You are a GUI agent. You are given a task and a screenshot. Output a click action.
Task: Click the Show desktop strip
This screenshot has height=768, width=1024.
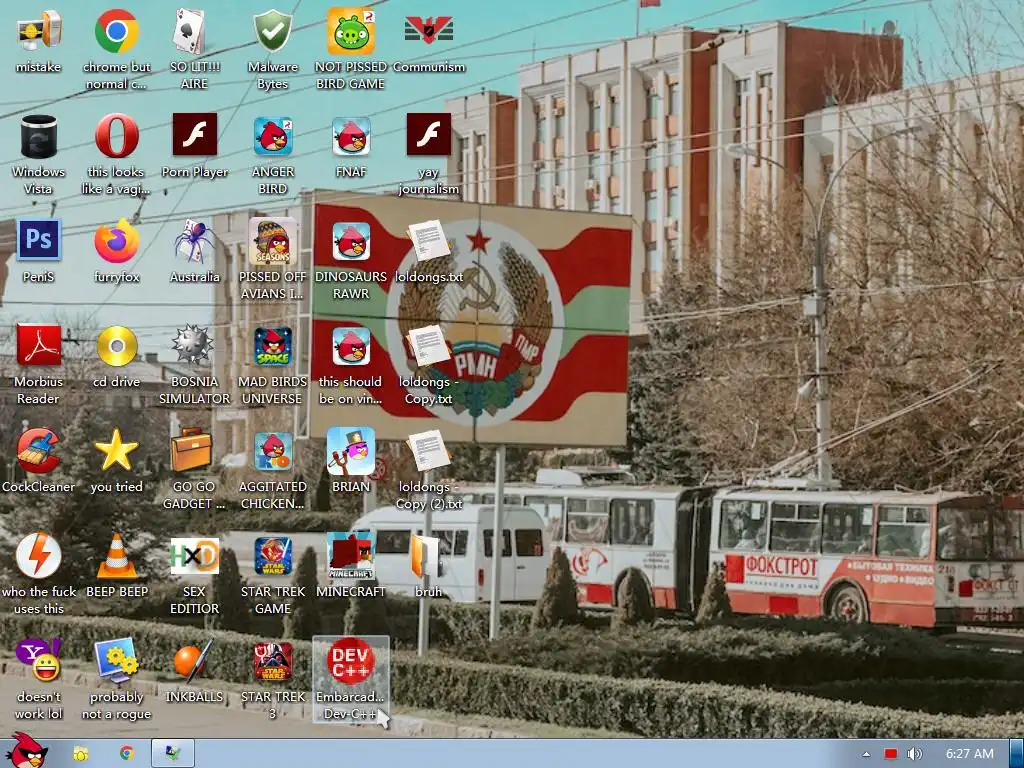(1016, 754)
